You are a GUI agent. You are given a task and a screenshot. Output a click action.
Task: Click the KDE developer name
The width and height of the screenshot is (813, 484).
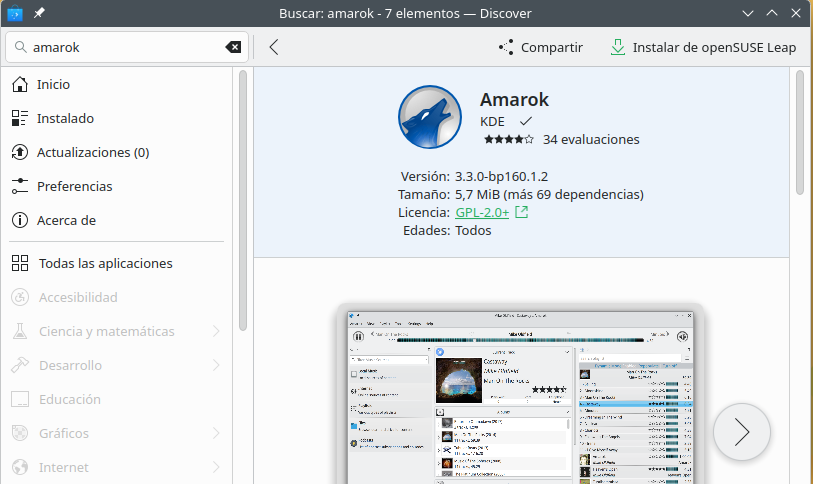[x=492, y=121]
